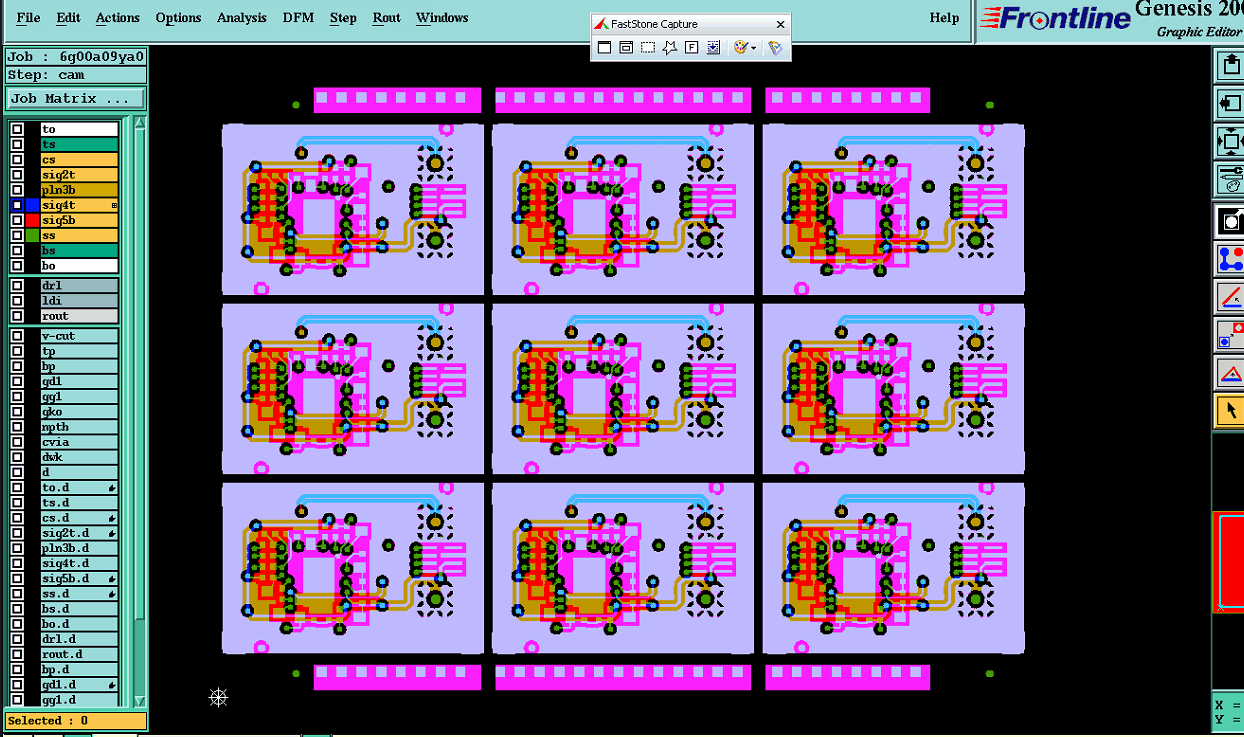Toggle checkbox for the 'ts' layer

(x=17, y=145)
